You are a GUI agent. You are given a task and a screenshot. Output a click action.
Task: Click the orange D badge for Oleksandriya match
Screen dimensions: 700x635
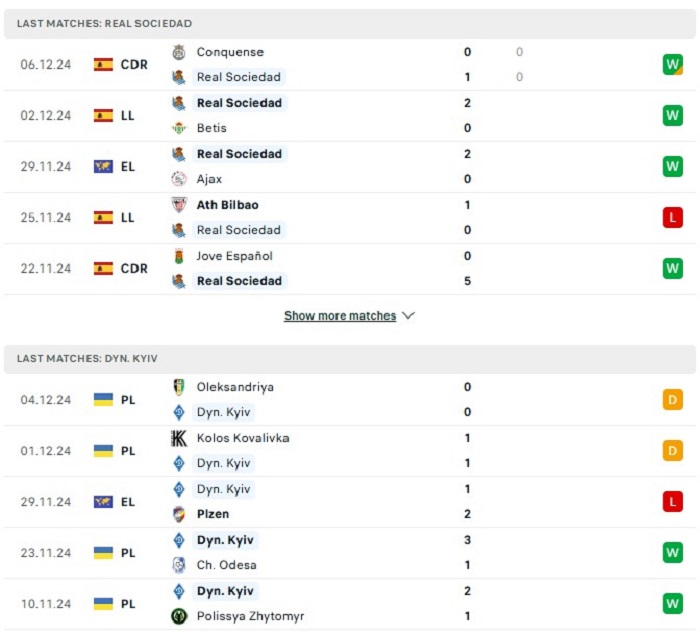point(673,400)
